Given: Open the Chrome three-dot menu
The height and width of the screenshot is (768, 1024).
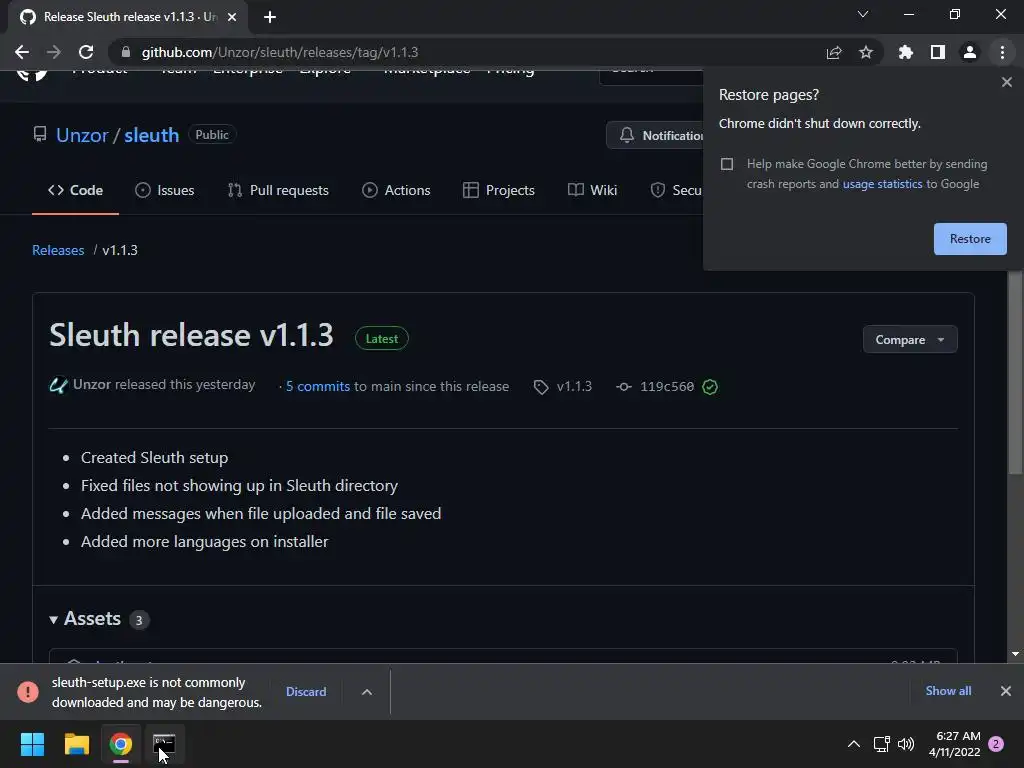Looking at the screenshot, I should click(x=1002, y=52).
